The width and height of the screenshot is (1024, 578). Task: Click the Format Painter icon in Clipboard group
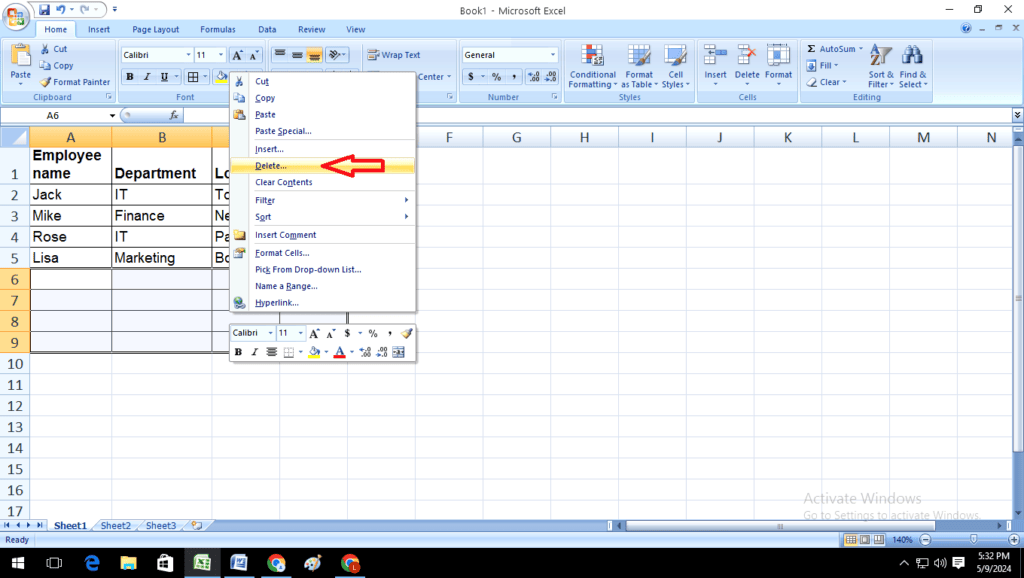click(46, 82)
